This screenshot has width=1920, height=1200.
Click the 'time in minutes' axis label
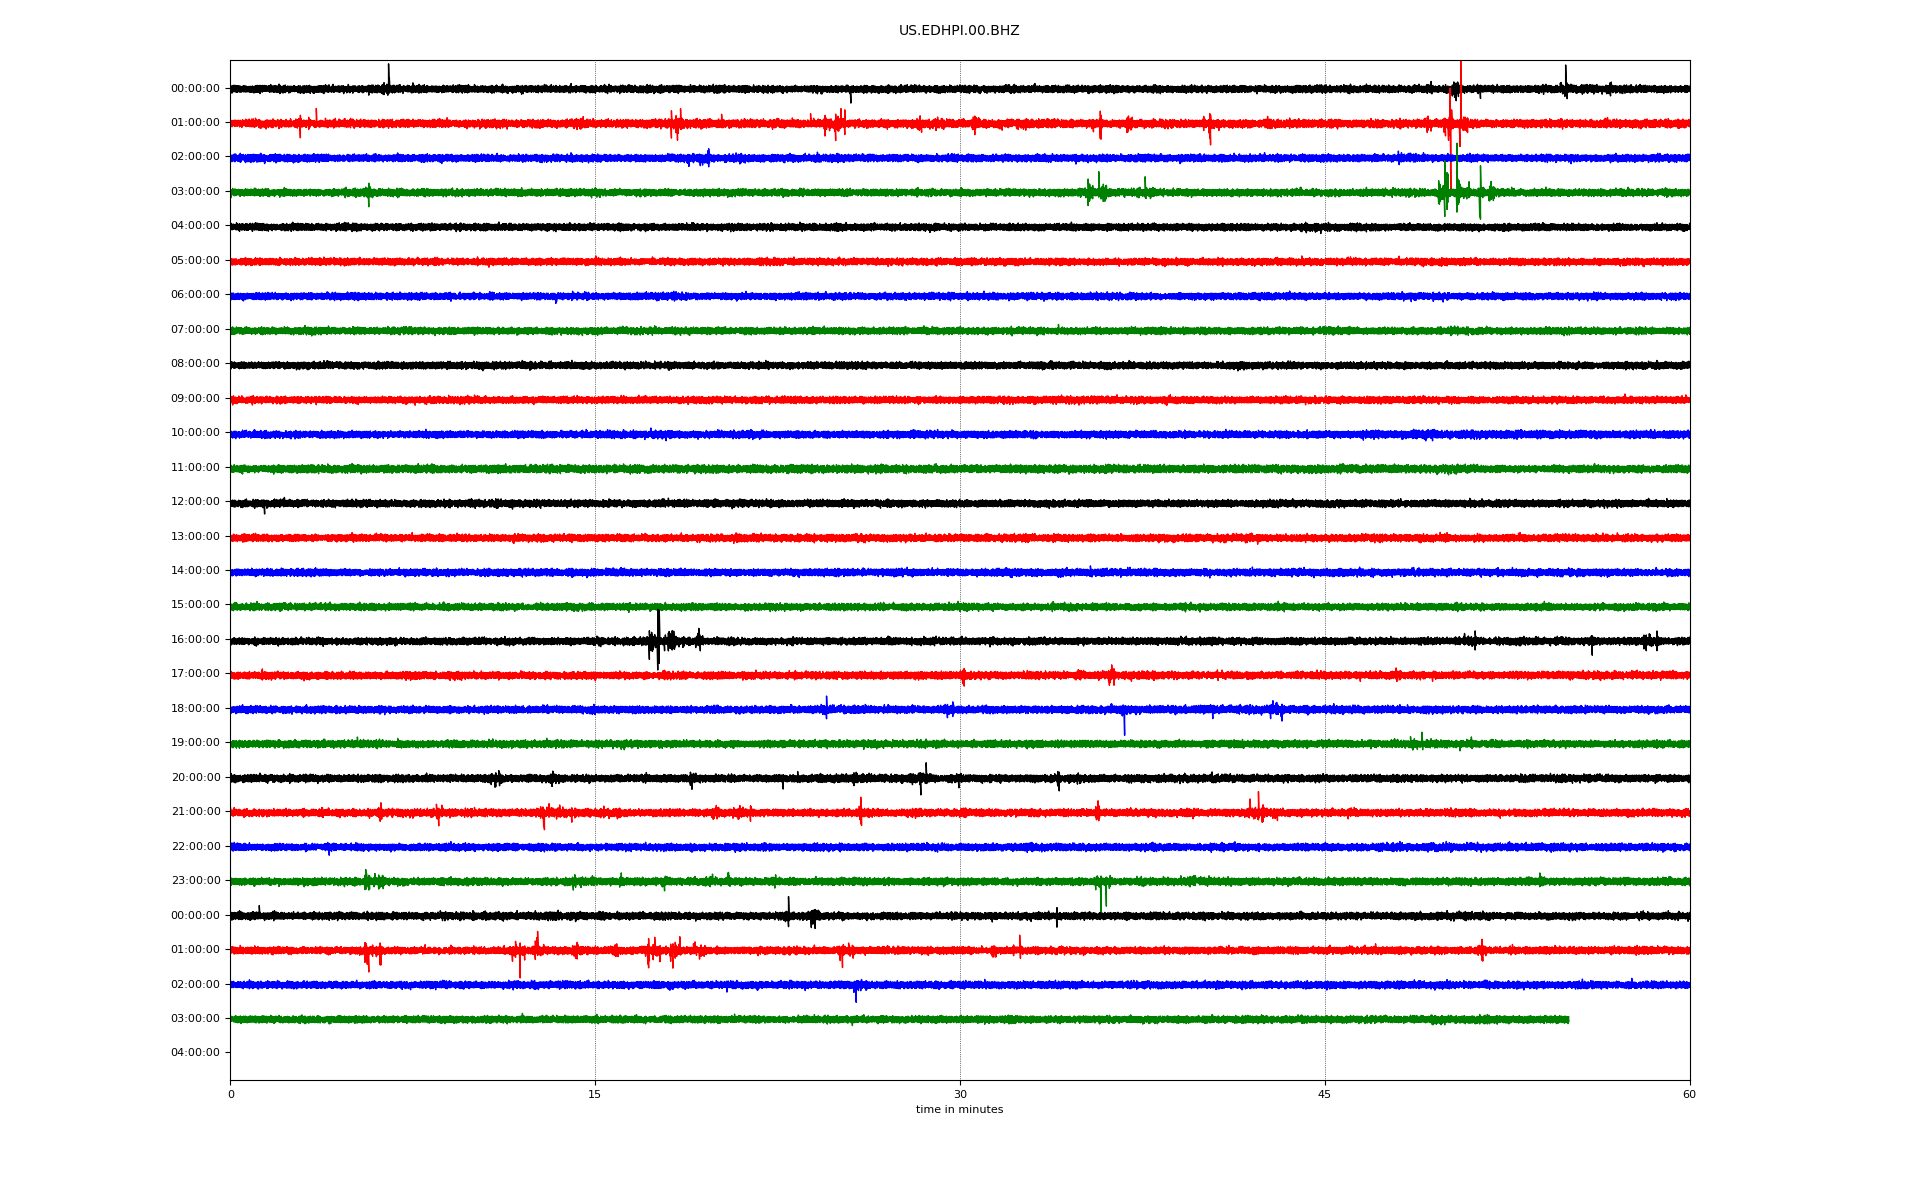958,1109
